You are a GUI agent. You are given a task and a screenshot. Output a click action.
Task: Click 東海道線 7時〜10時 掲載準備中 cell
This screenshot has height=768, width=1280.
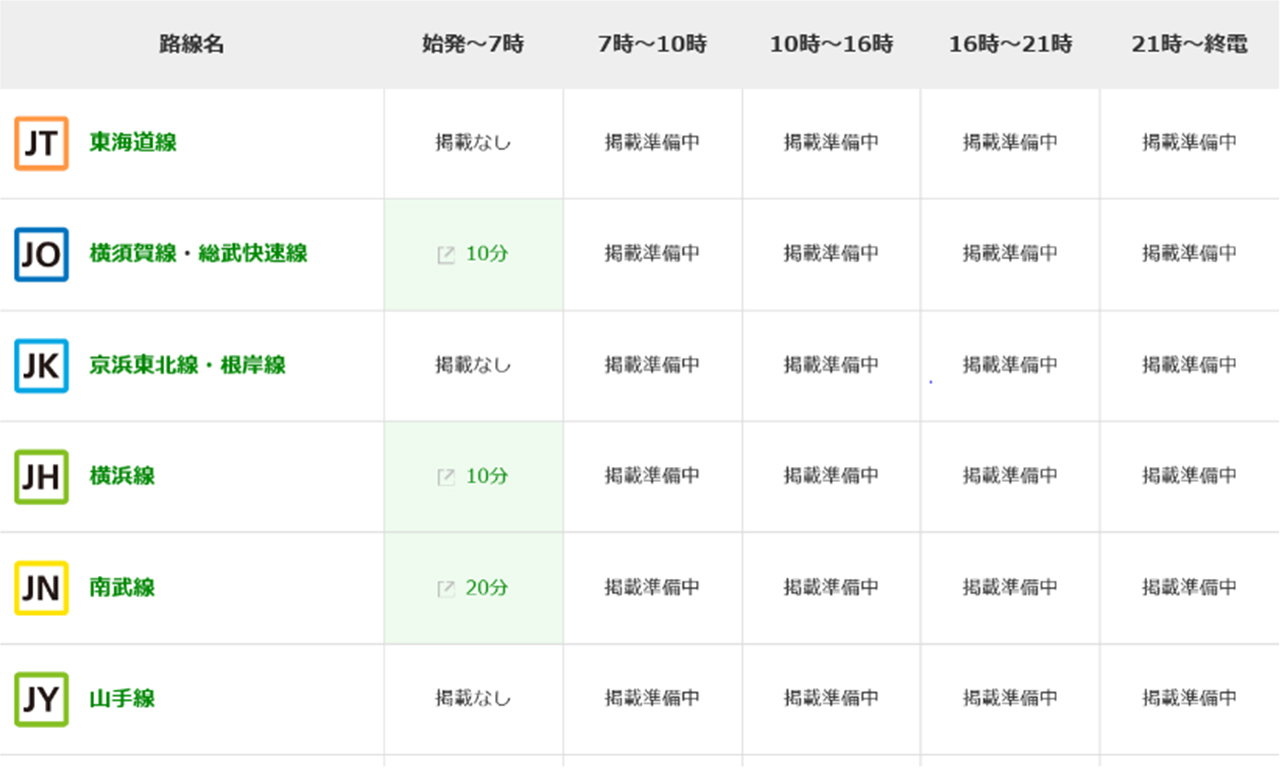click(652, 143)
